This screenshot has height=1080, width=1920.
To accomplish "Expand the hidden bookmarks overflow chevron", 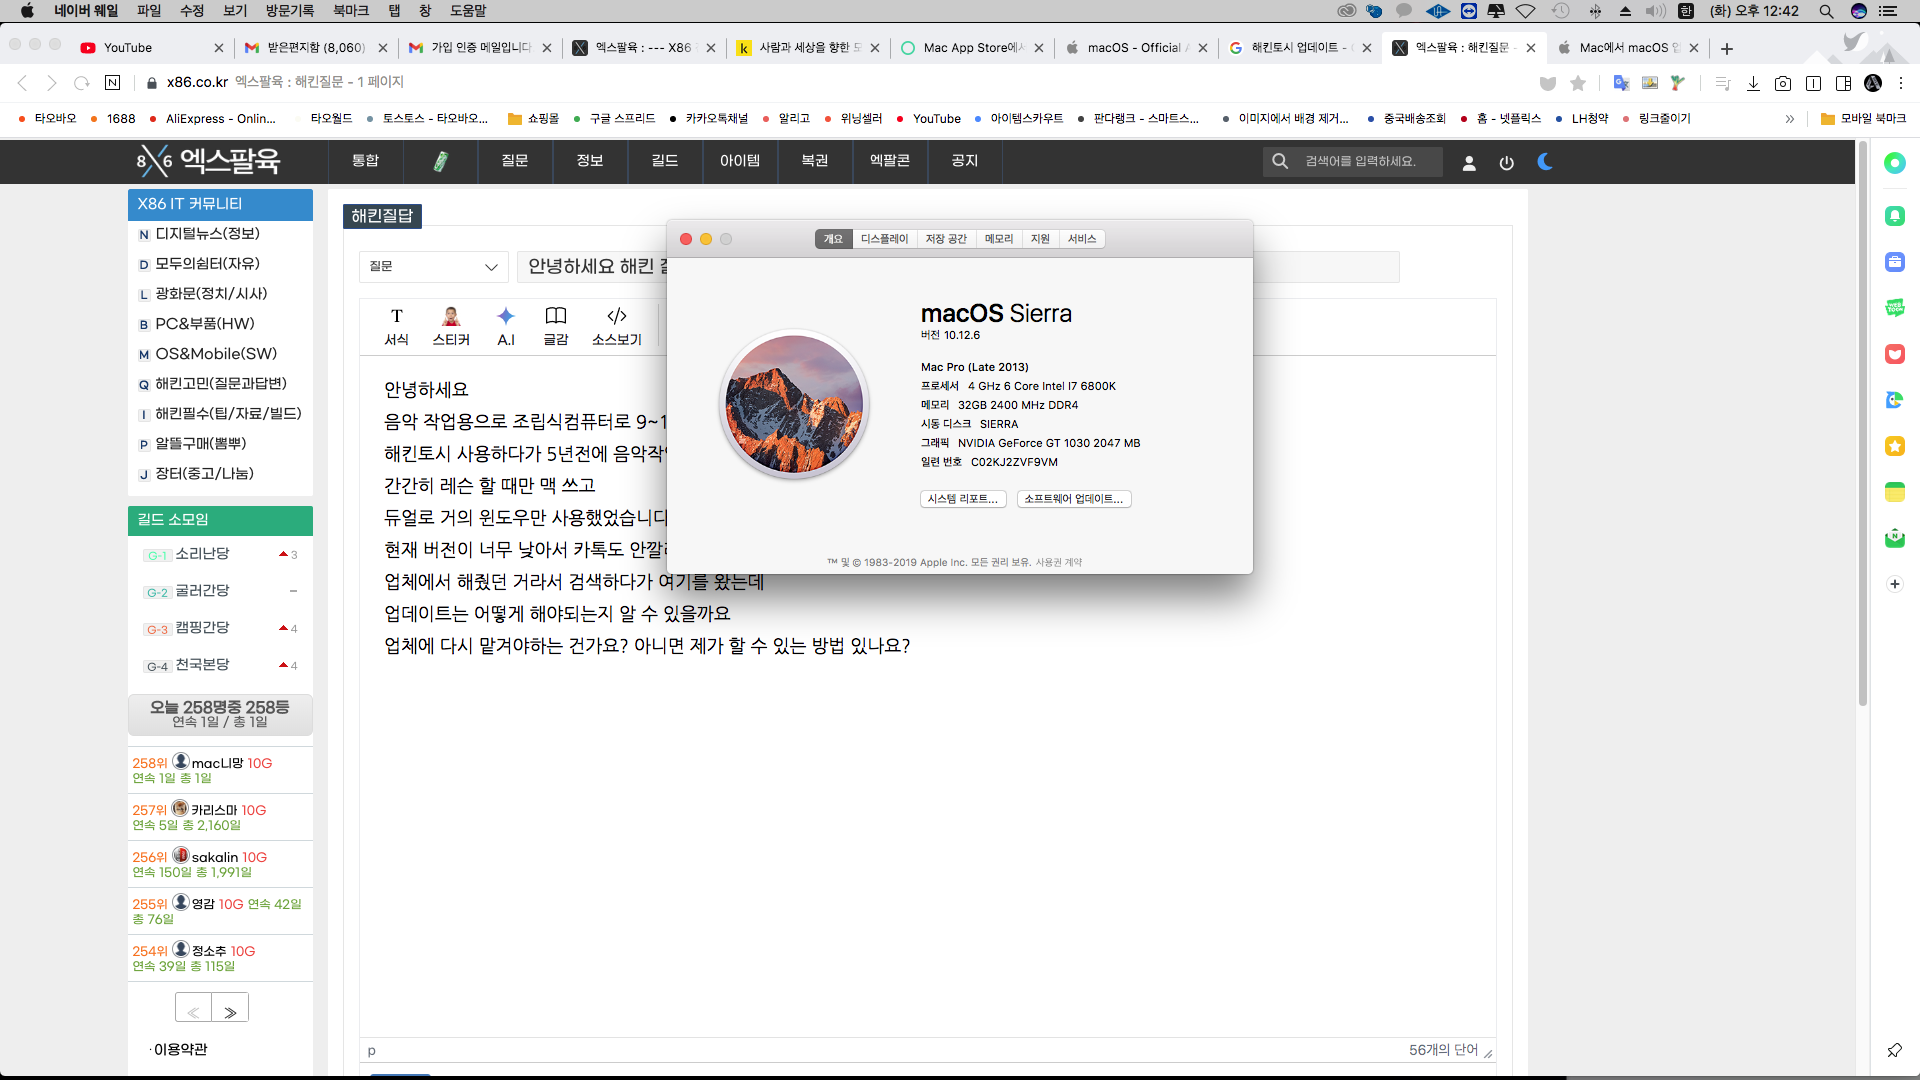I will pos(1790,118).
